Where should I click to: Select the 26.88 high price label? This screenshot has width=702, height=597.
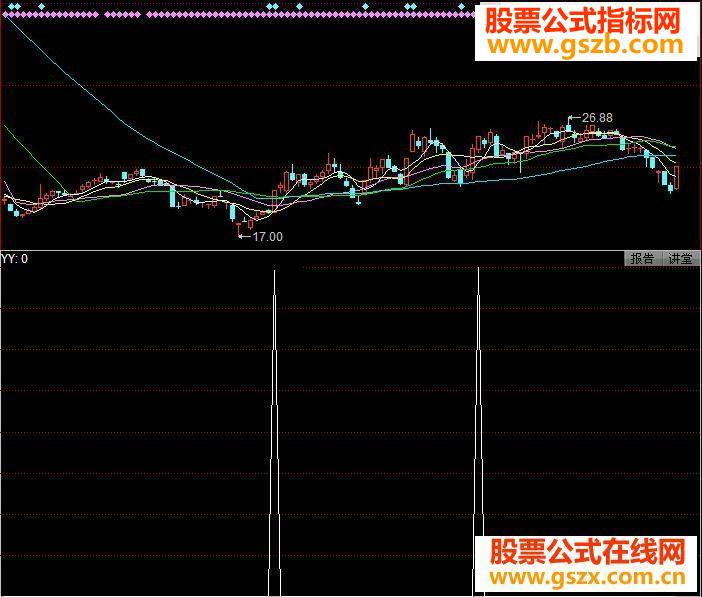[597, 118]
